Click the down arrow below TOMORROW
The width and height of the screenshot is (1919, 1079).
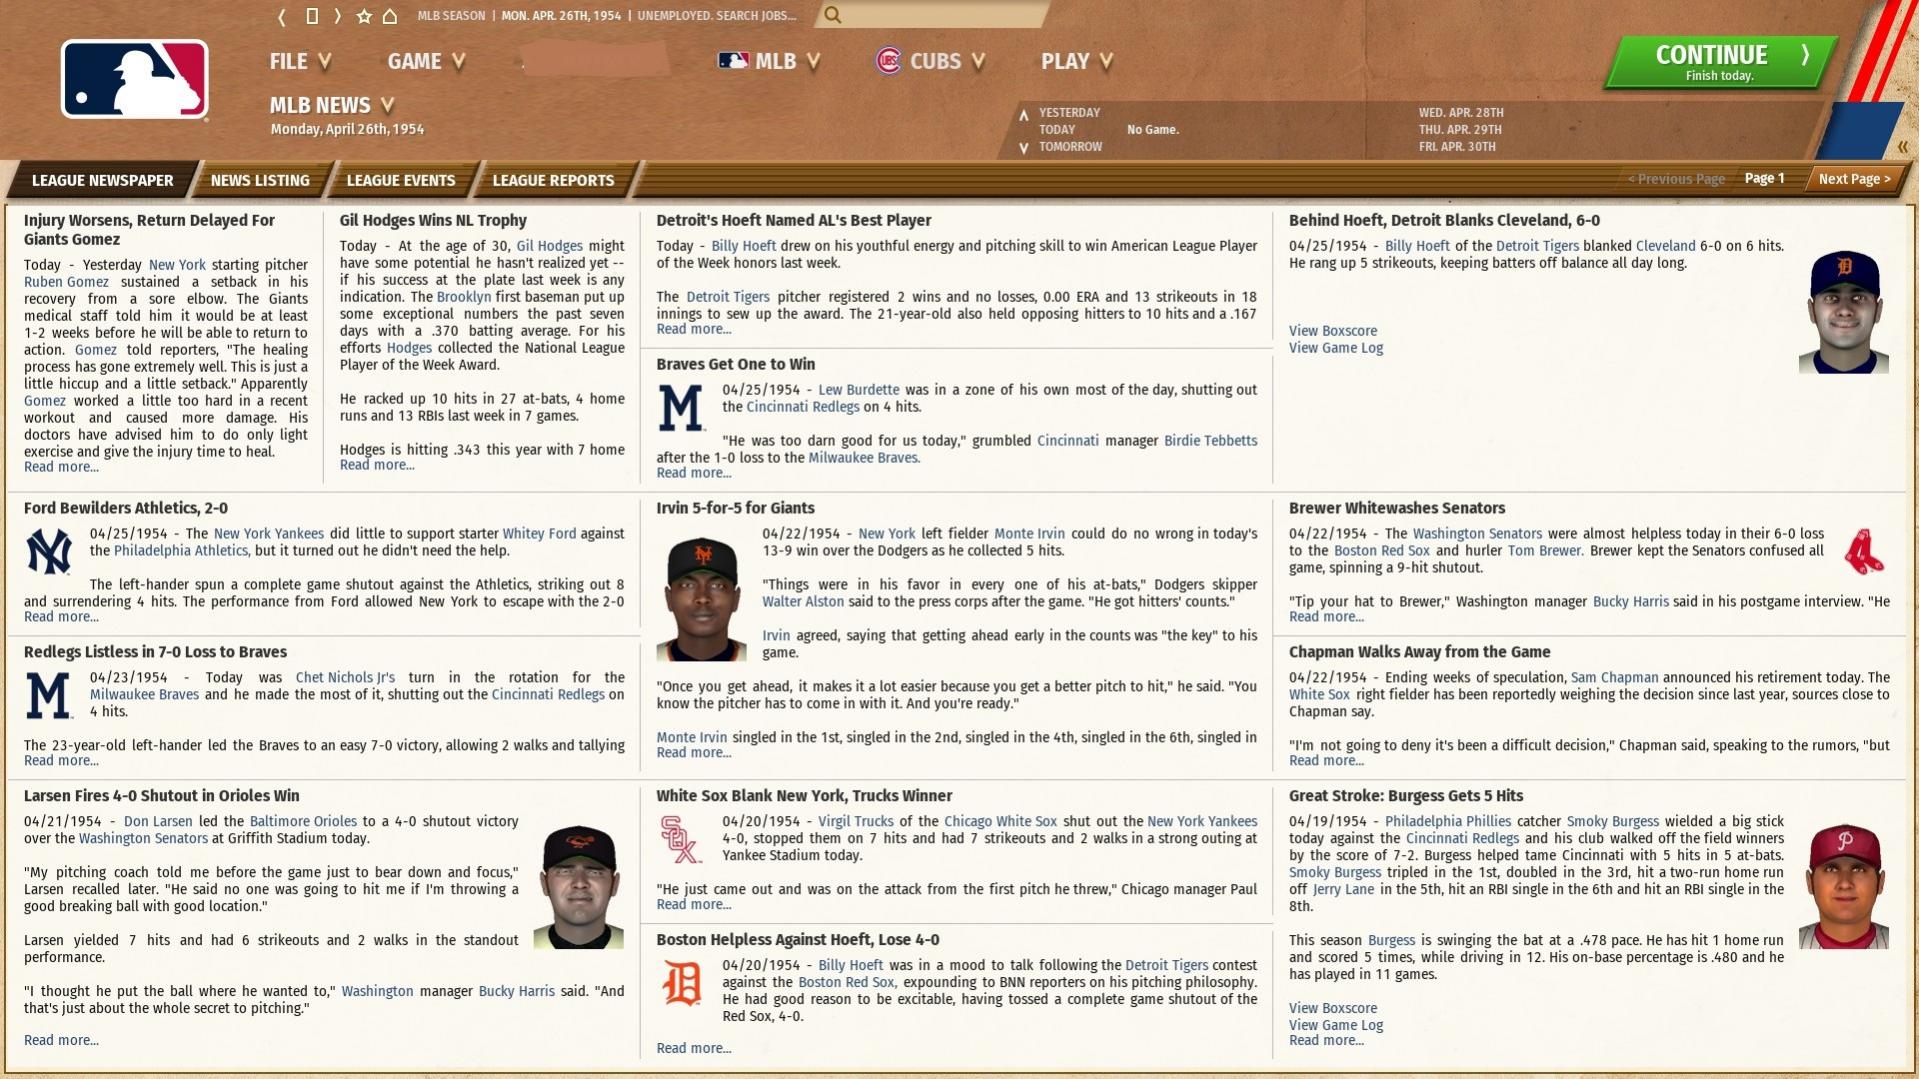point(1023,148)
